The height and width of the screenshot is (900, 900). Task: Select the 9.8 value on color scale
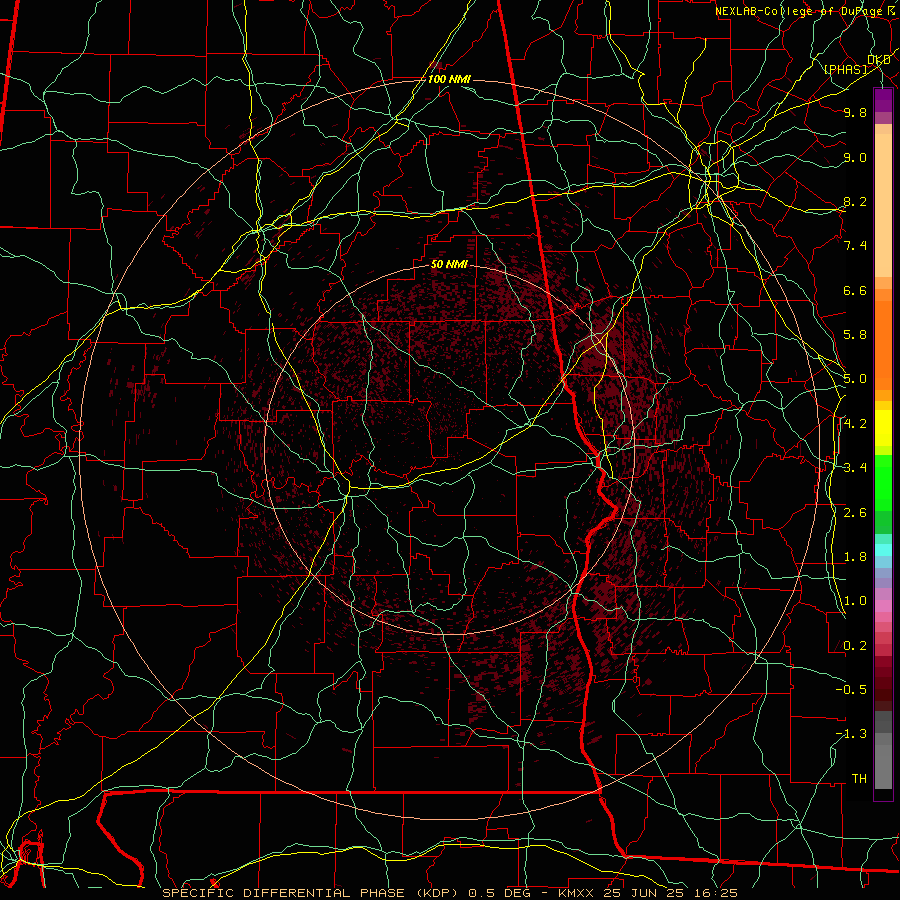pos(855,112)
